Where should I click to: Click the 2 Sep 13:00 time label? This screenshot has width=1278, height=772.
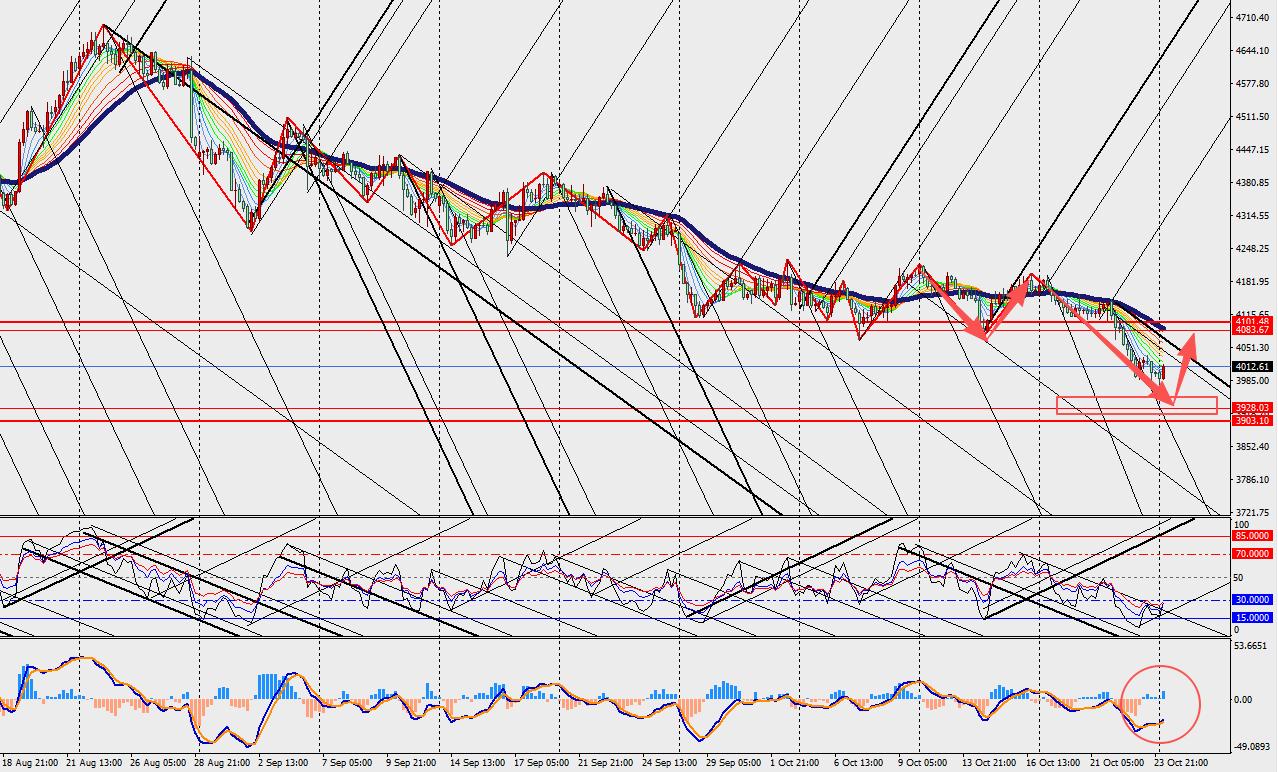point(283,763)
